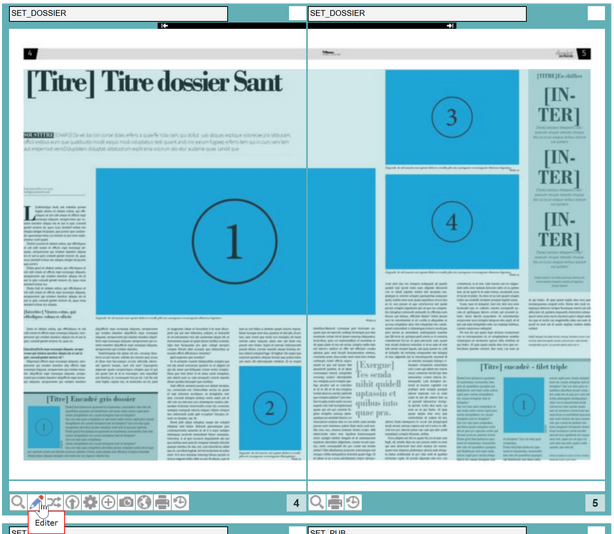
Task: Click the printer icon under page 4
Action: (x=162, y=502)
